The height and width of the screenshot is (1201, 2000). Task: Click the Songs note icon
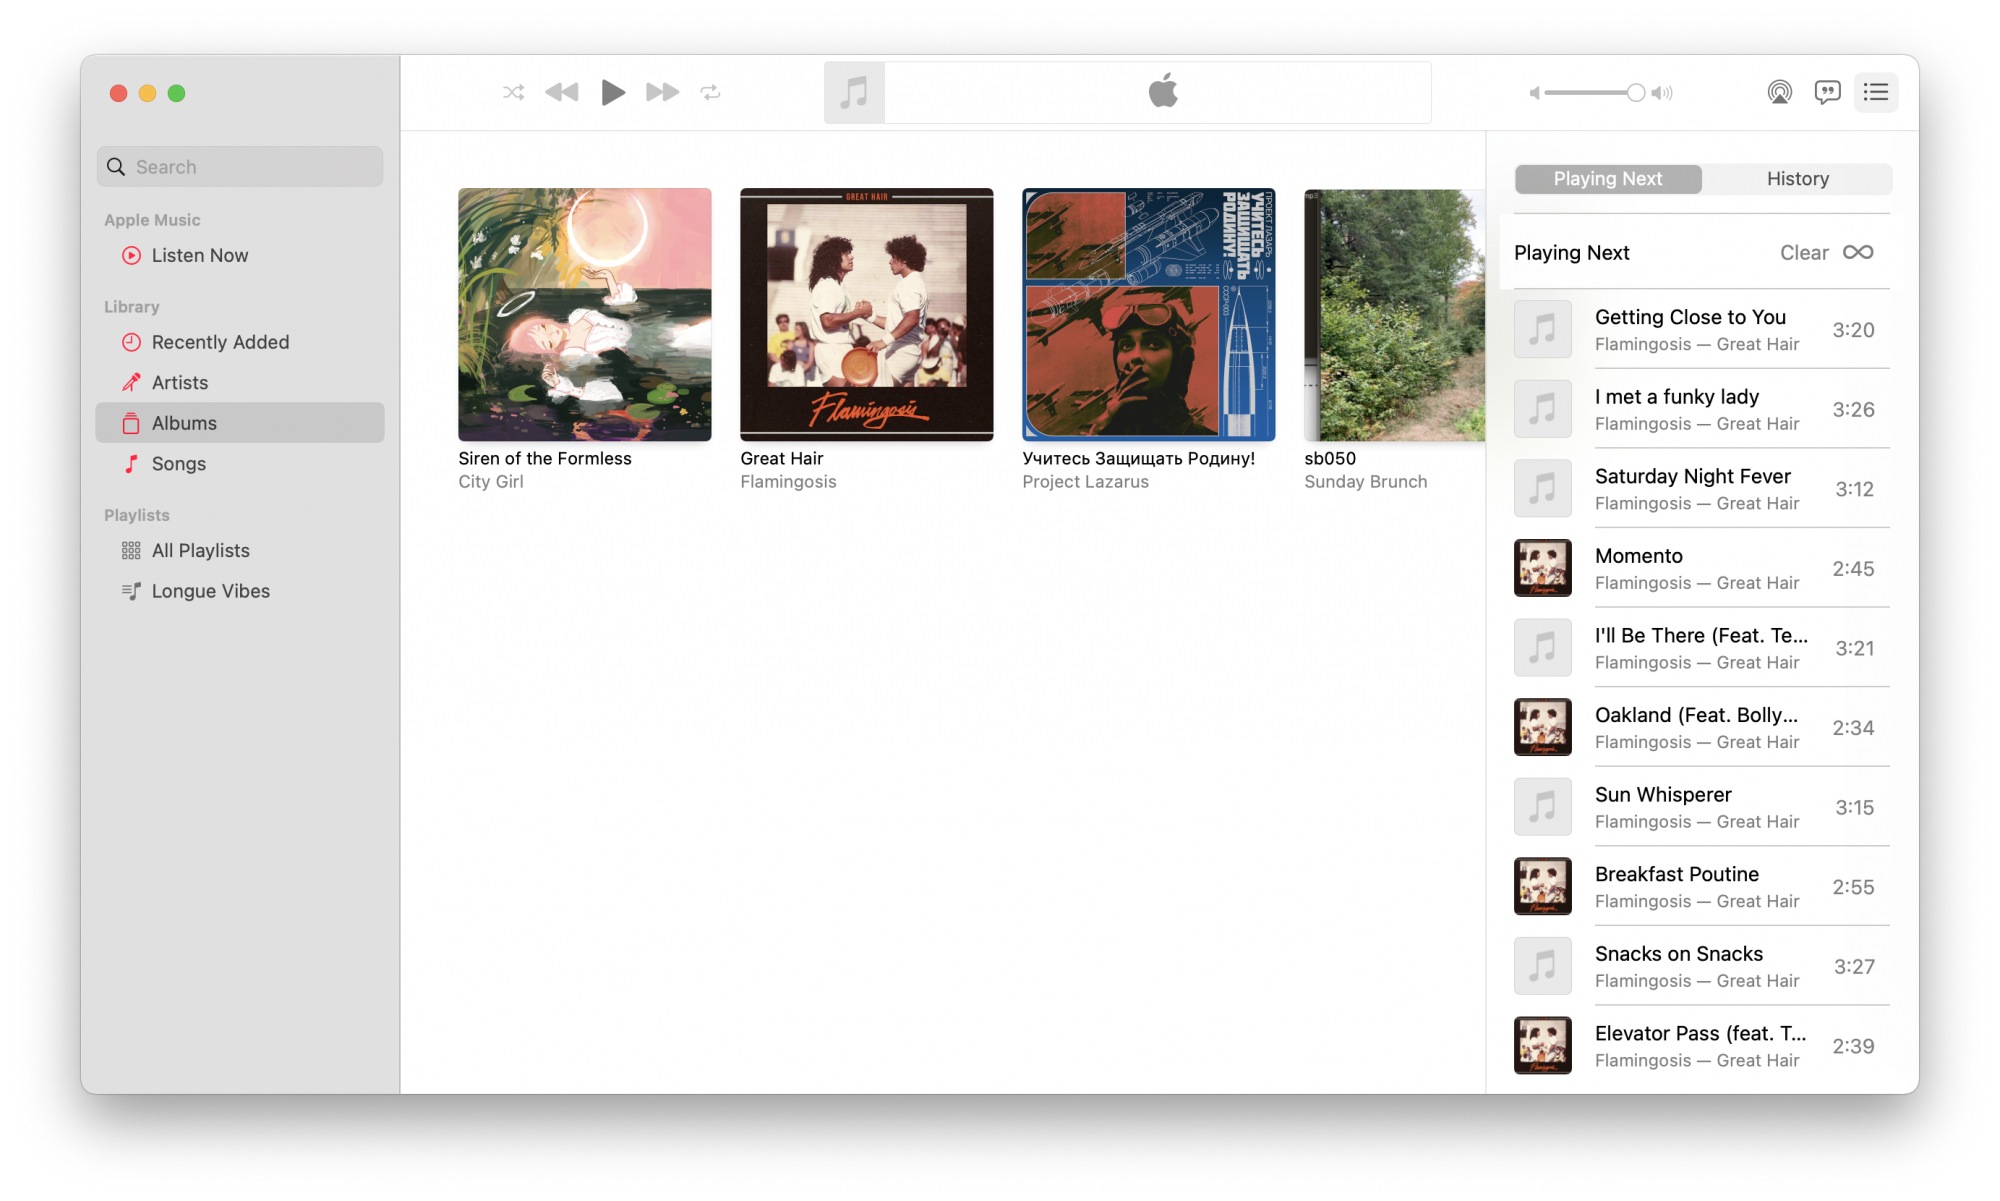(131, 463)
